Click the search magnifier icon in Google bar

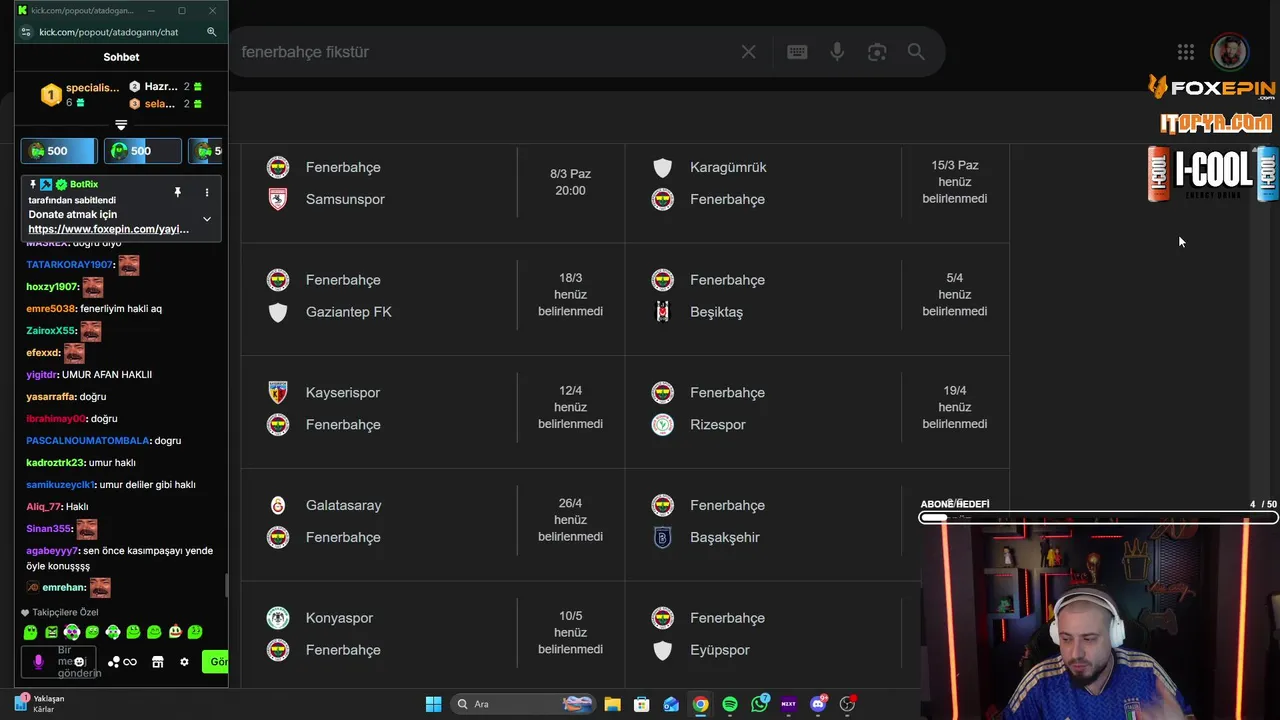[916, 52]
